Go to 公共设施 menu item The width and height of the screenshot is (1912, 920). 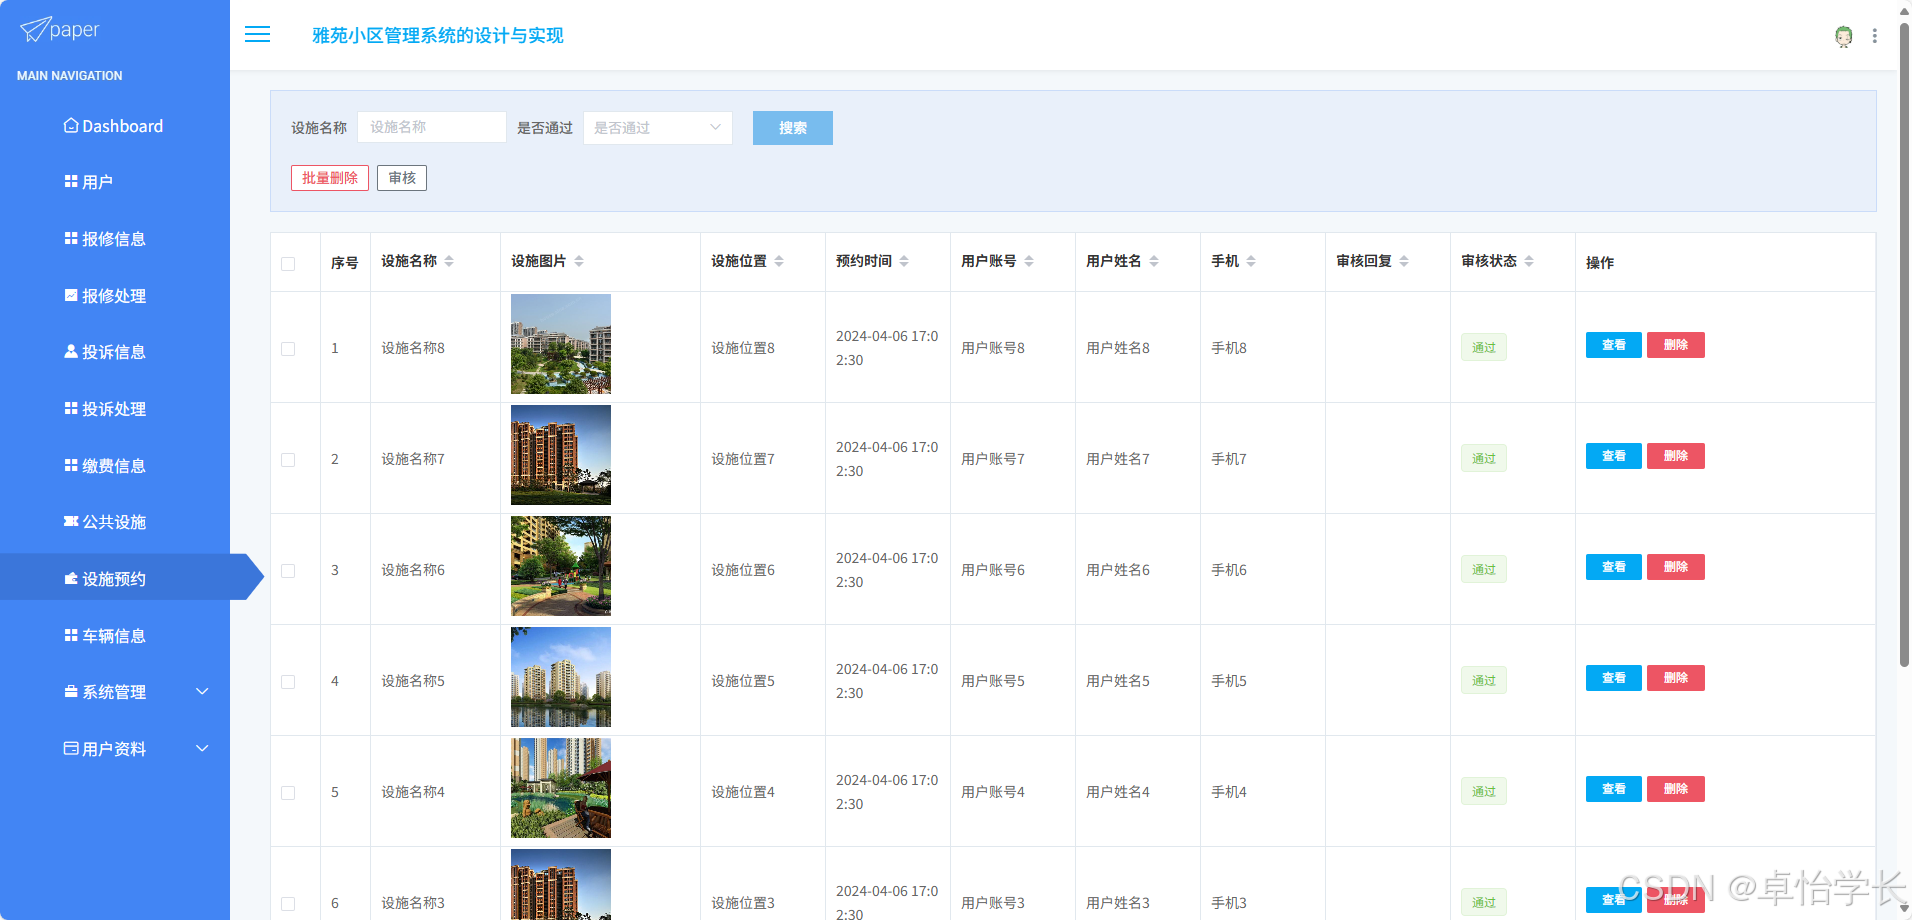click(115, 522)
